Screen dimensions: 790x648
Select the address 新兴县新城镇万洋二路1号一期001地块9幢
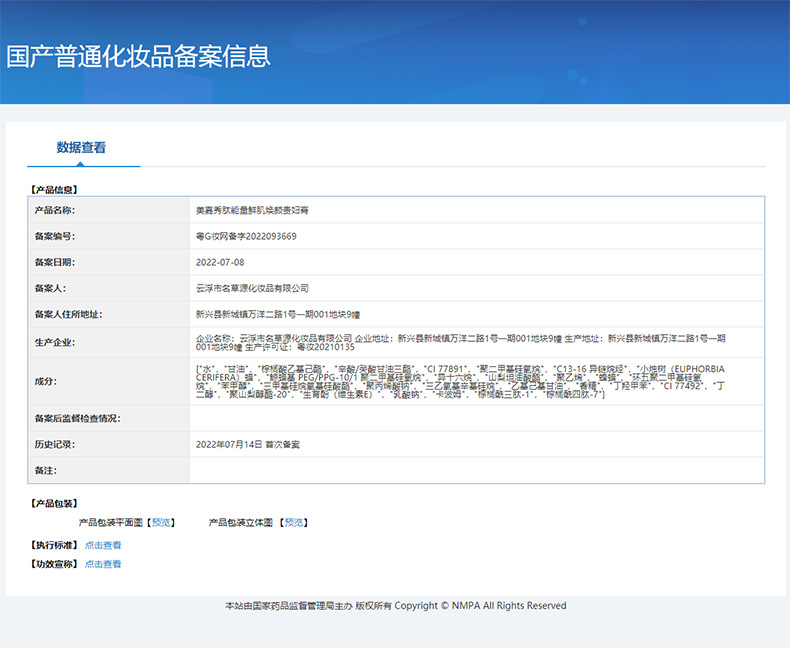tap(278, 314)
